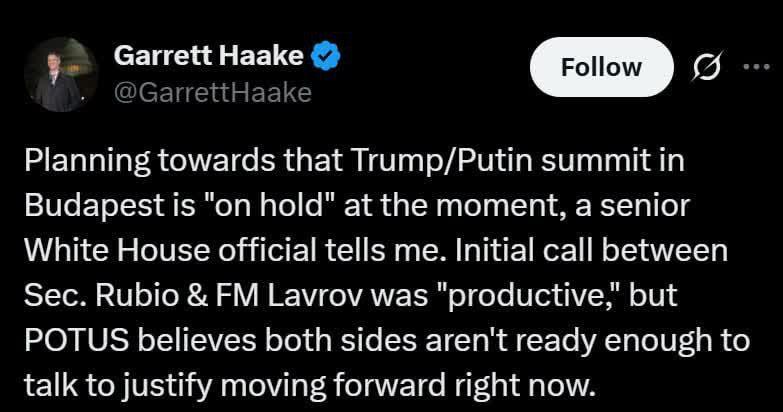Click the blue verified checkmark badge
This screenshot has width=783, height=412.
[327, 57]
